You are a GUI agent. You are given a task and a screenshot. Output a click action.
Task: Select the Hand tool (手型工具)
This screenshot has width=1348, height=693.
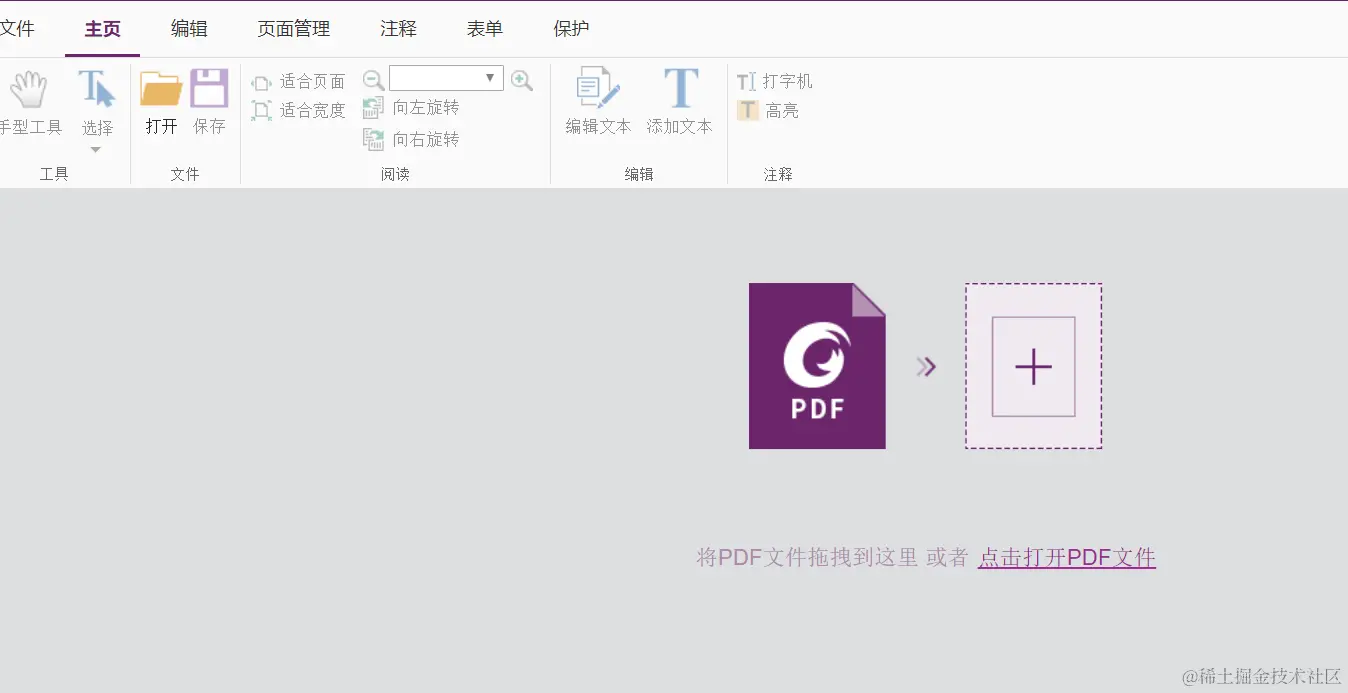[29, 103]
